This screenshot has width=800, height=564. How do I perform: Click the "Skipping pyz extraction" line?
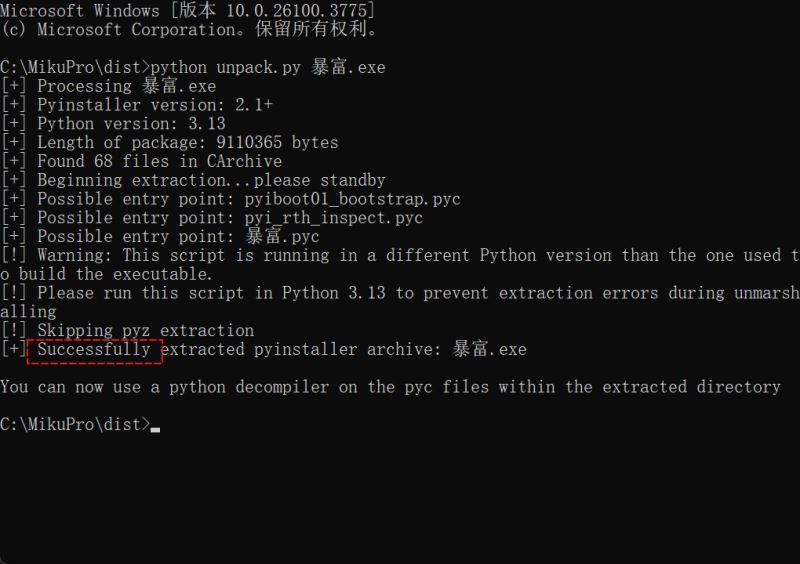[x=145, y=330]
